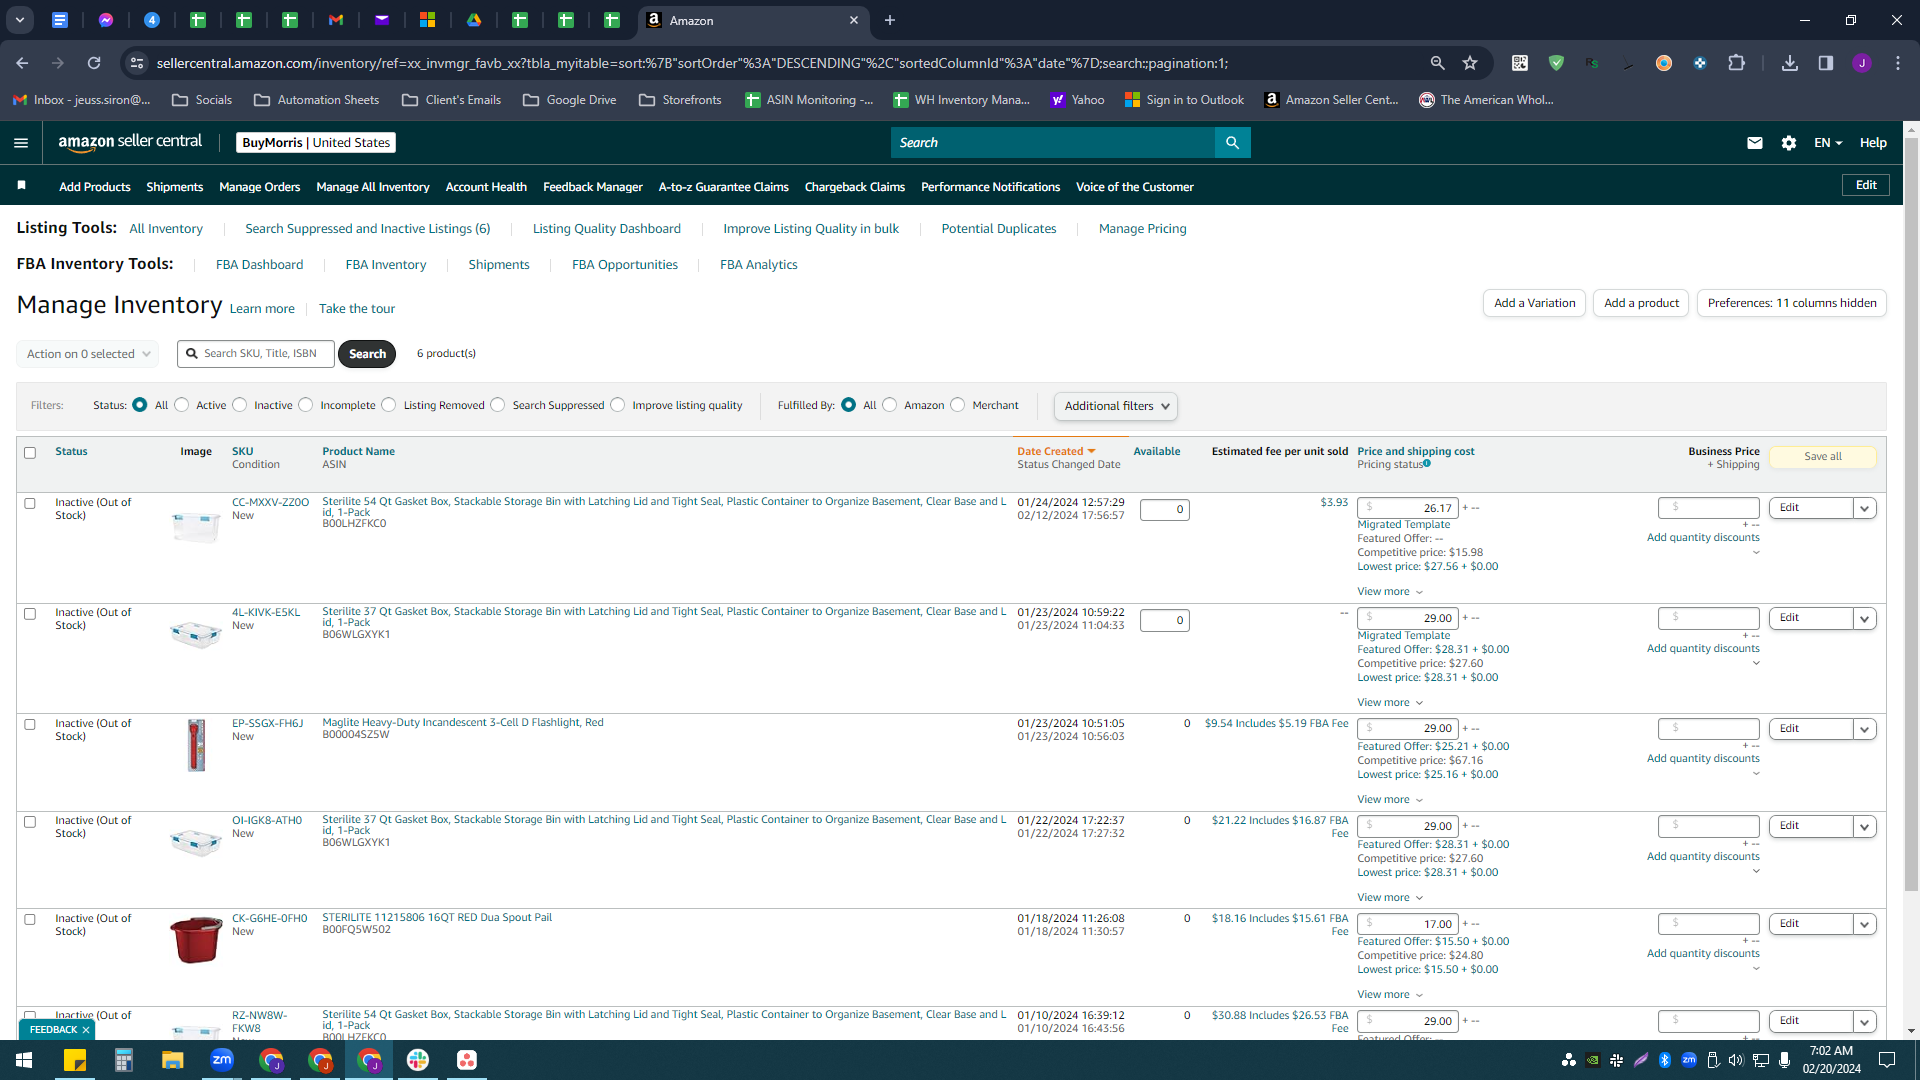Open the settings gear icon
Viewport: 1920px width, 1080px height.
click(x=1789, y=143)
